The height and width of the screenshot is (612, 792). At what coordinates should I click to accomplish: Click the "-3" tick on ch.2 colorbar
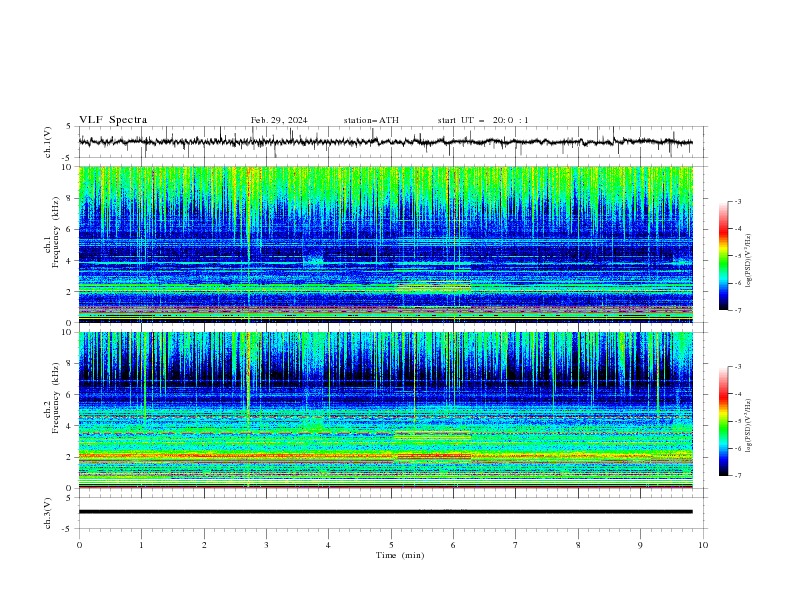738,367
